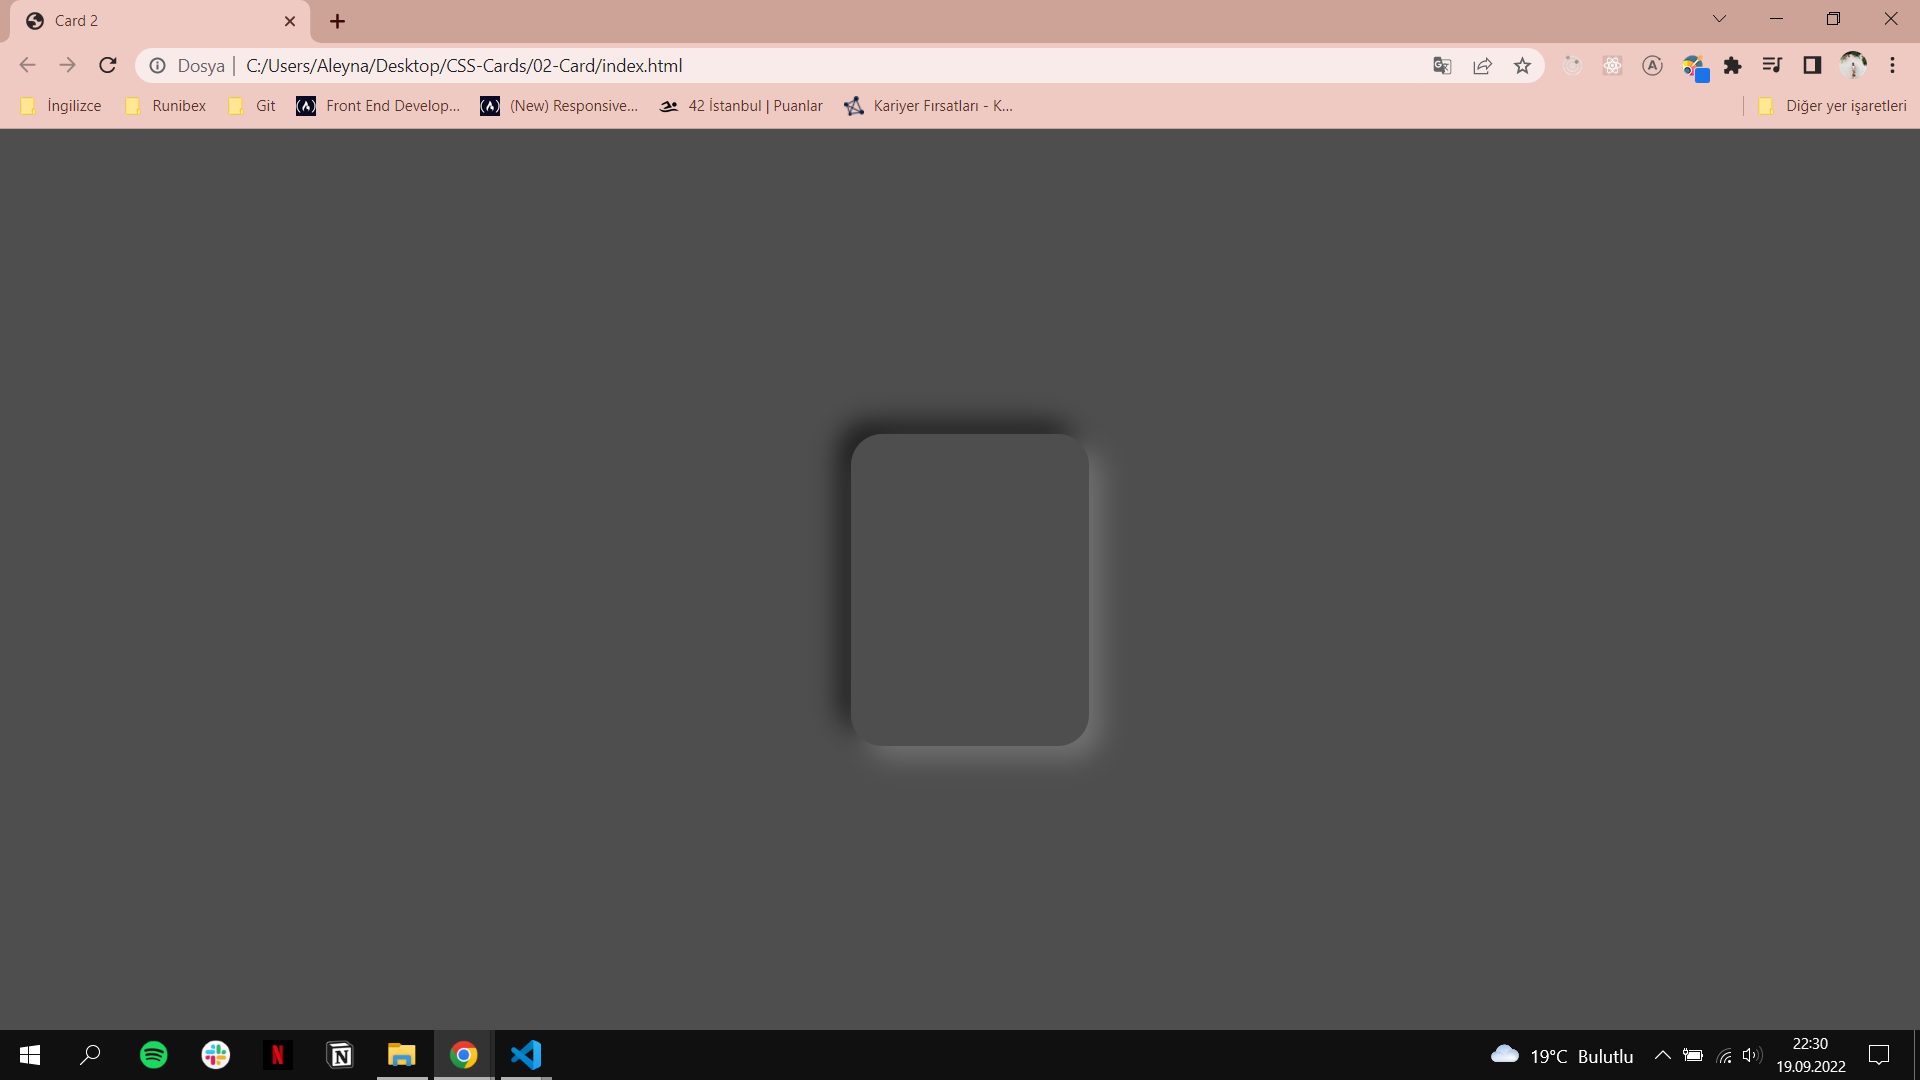Open Chrome's side panel icon

tap(1813, 65)
